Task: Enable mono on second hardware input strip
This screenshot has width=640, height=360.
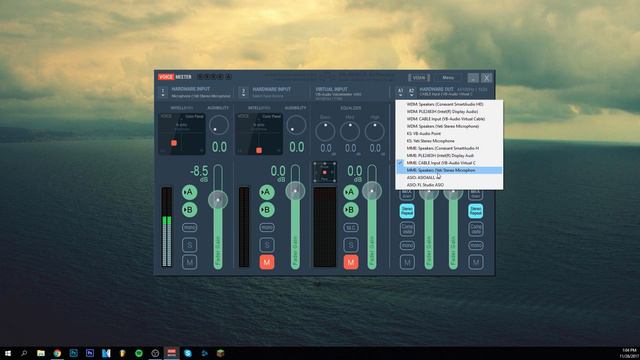Action: 267,227
